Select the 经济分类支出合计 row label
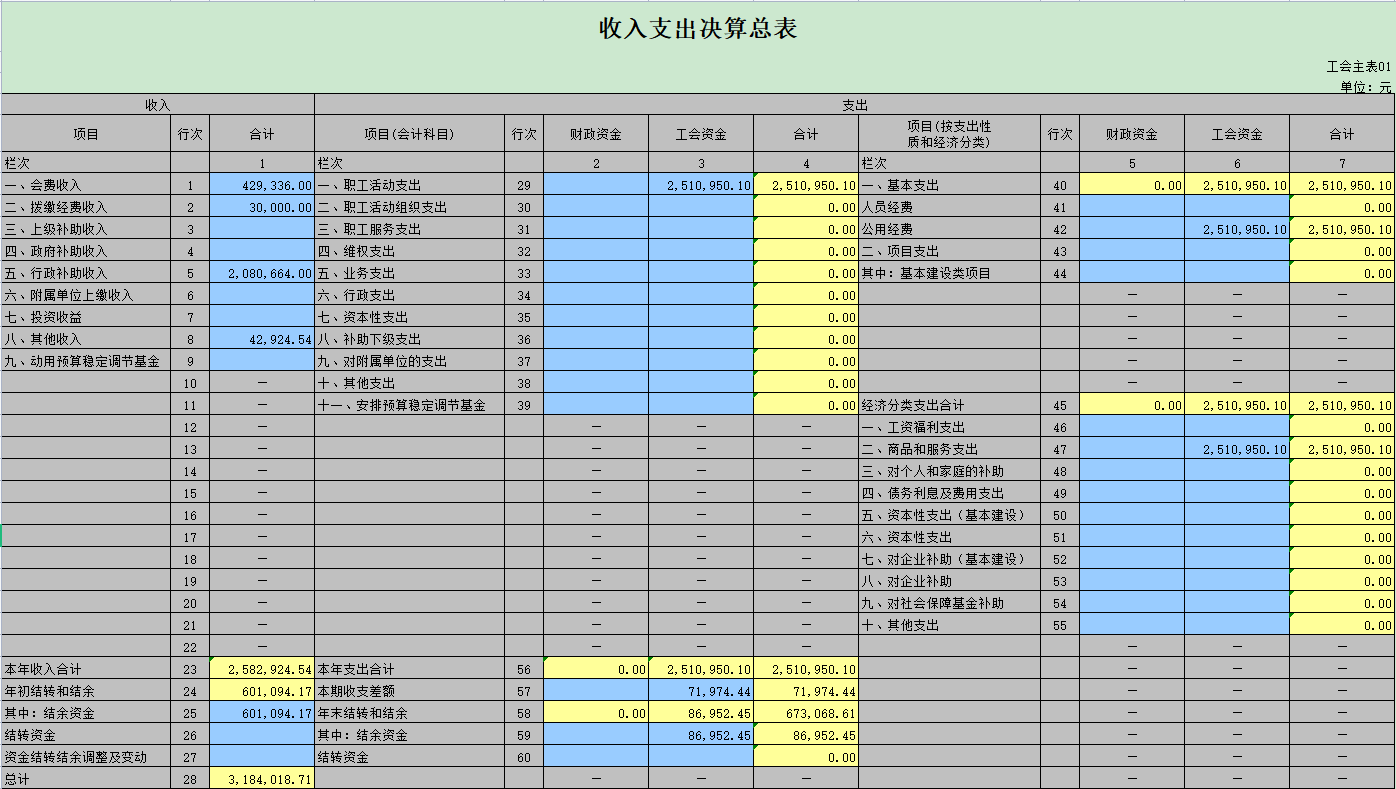Screen dimensions: 1396x789 949,405
